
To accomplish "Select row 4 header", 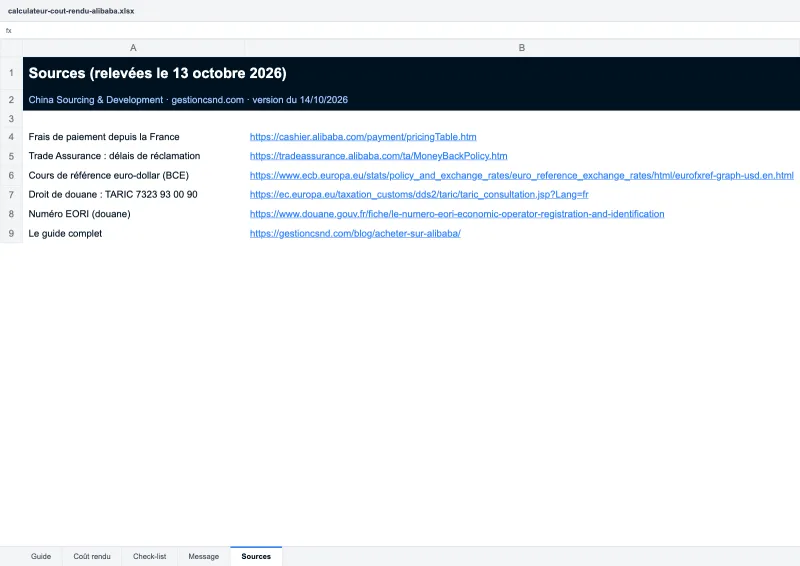I will coord(11,137).
